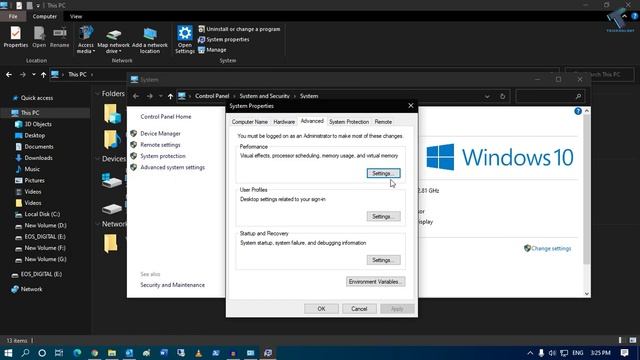Open the File menu in File Explorer
The width and height of the screenshot is (640, 360).
coord(13,16)
